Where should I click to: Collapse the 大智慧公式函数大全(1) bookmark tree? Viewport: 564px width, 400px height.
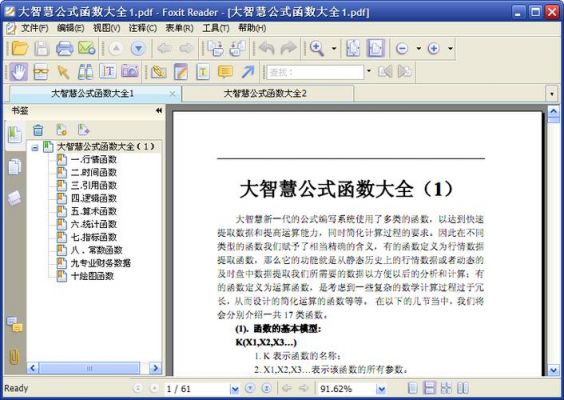click(35, 147)
